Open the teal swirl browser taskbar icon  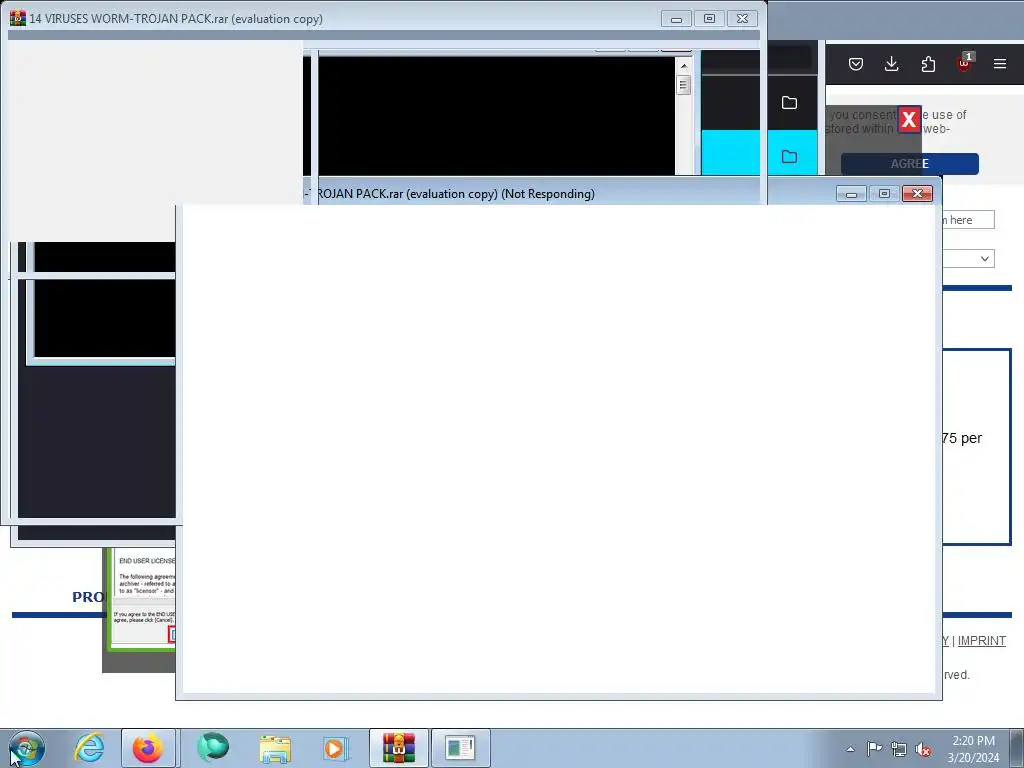coord(213,748)
